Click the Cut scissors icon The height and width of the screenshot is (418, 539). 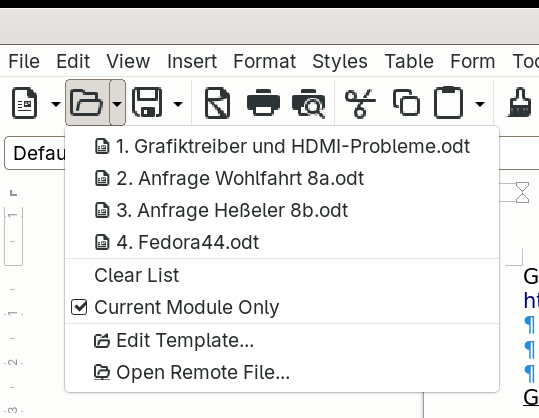tap(360, 103)
